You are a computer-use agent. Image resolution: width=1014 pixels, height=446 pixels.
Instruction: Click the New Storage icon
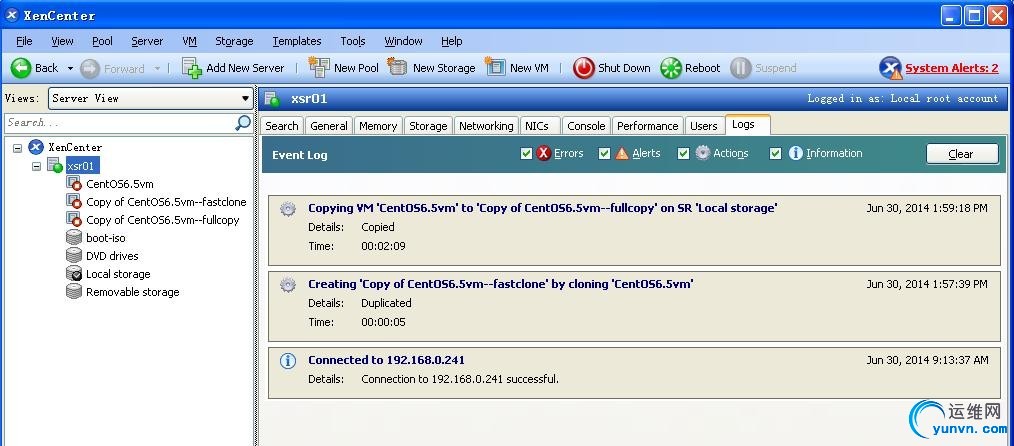point(397,67)
